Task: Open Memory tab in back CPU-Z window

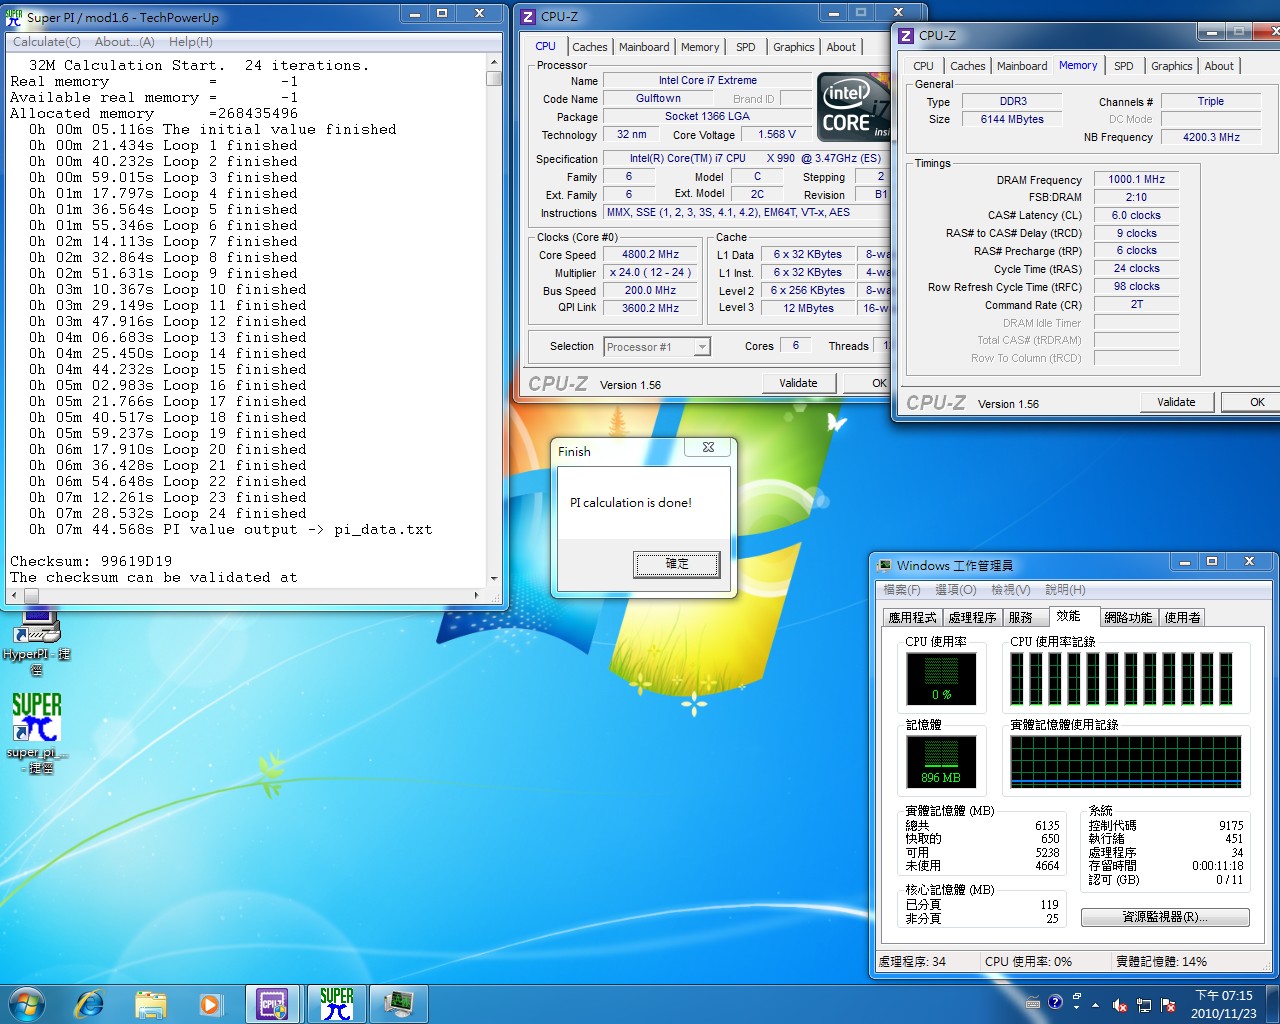Action: [x=700, y=47]
